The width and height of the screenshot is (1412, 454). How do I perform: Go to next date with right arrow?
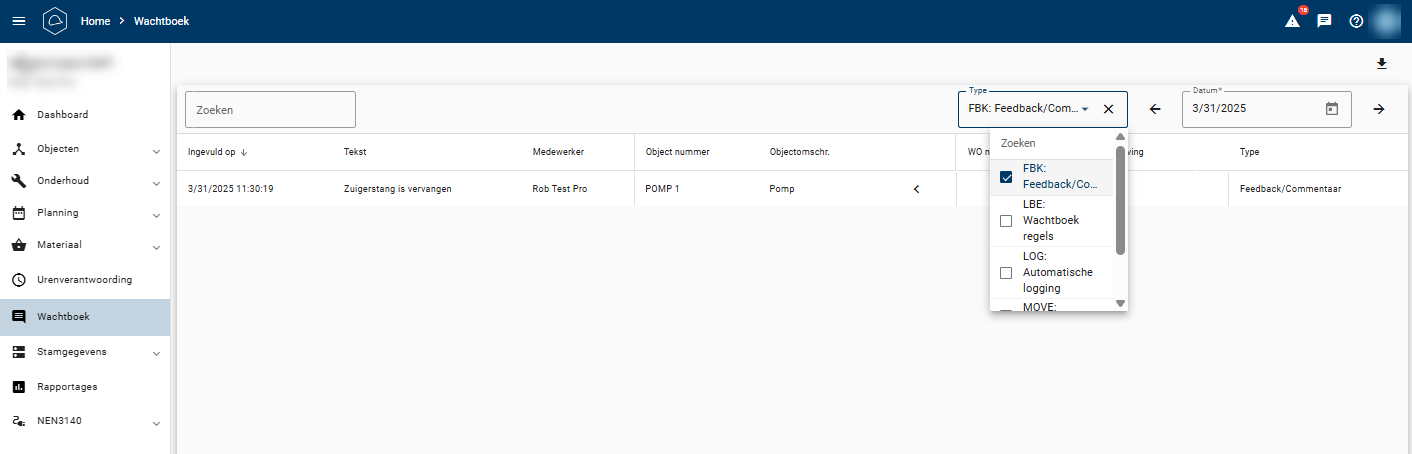click(1378, 109)
